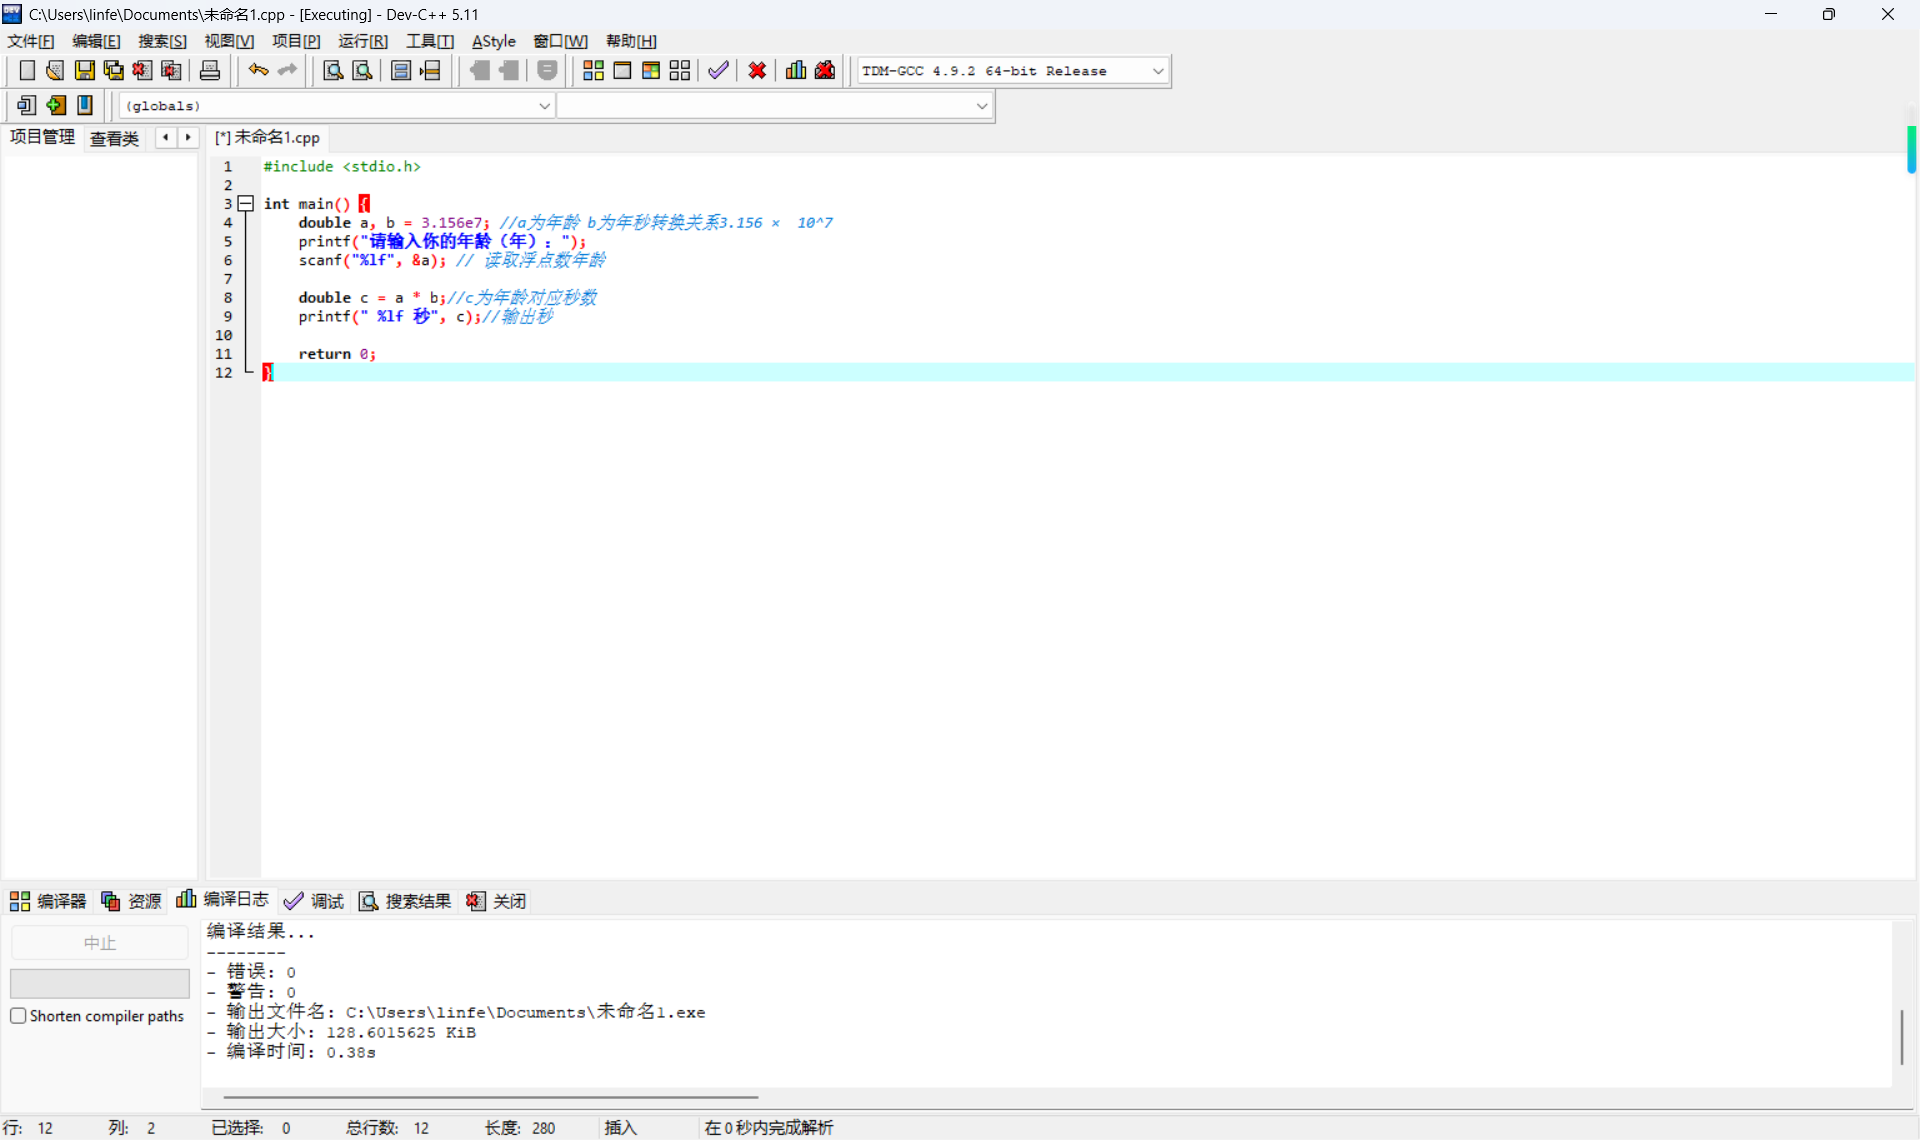Click the red X stop execution icon

[x=757, y=70]
